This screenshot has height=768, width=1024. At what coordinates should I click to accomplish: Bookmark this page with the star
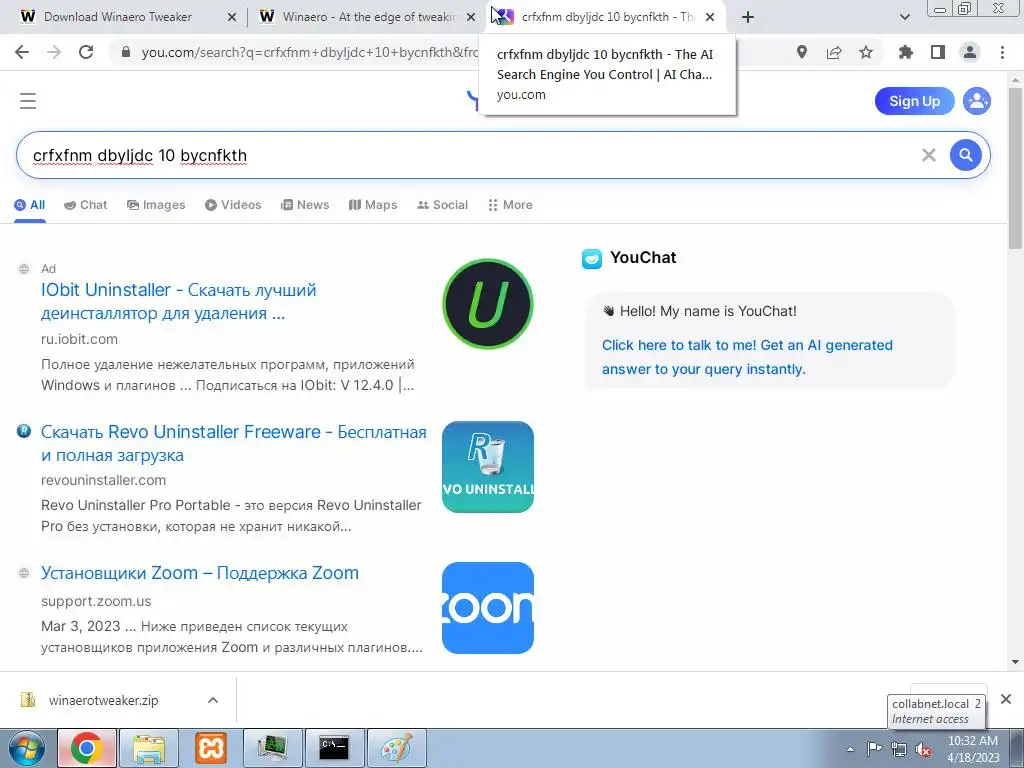point(866,52)
